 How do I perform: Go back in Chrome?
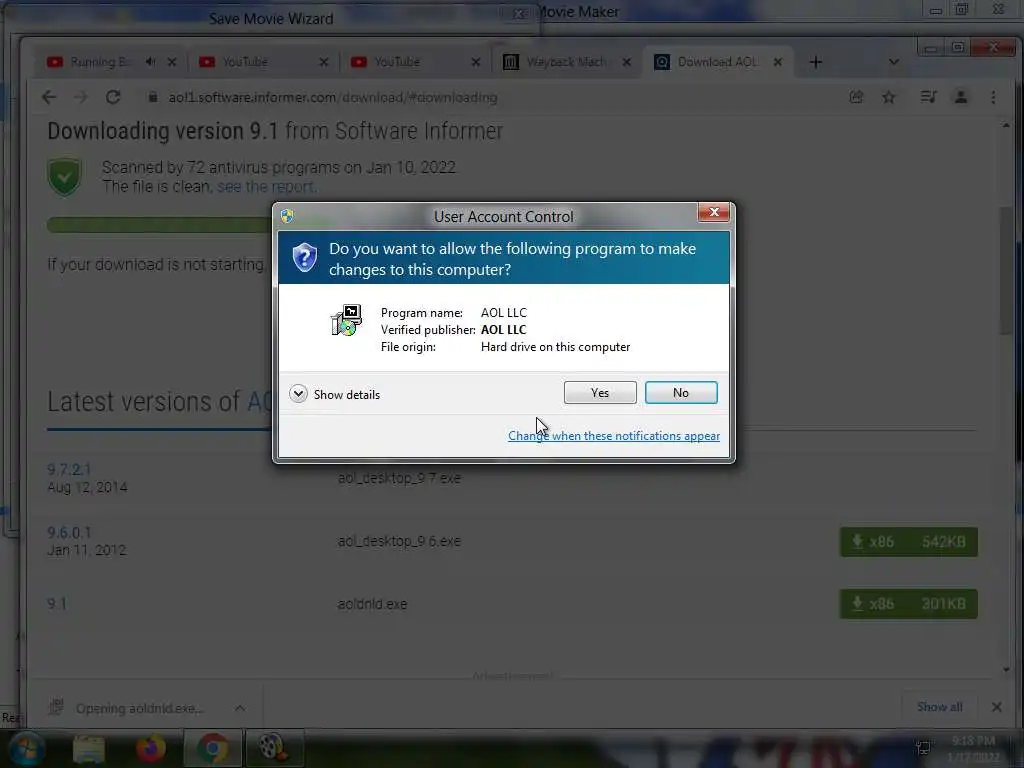[49, 97]
